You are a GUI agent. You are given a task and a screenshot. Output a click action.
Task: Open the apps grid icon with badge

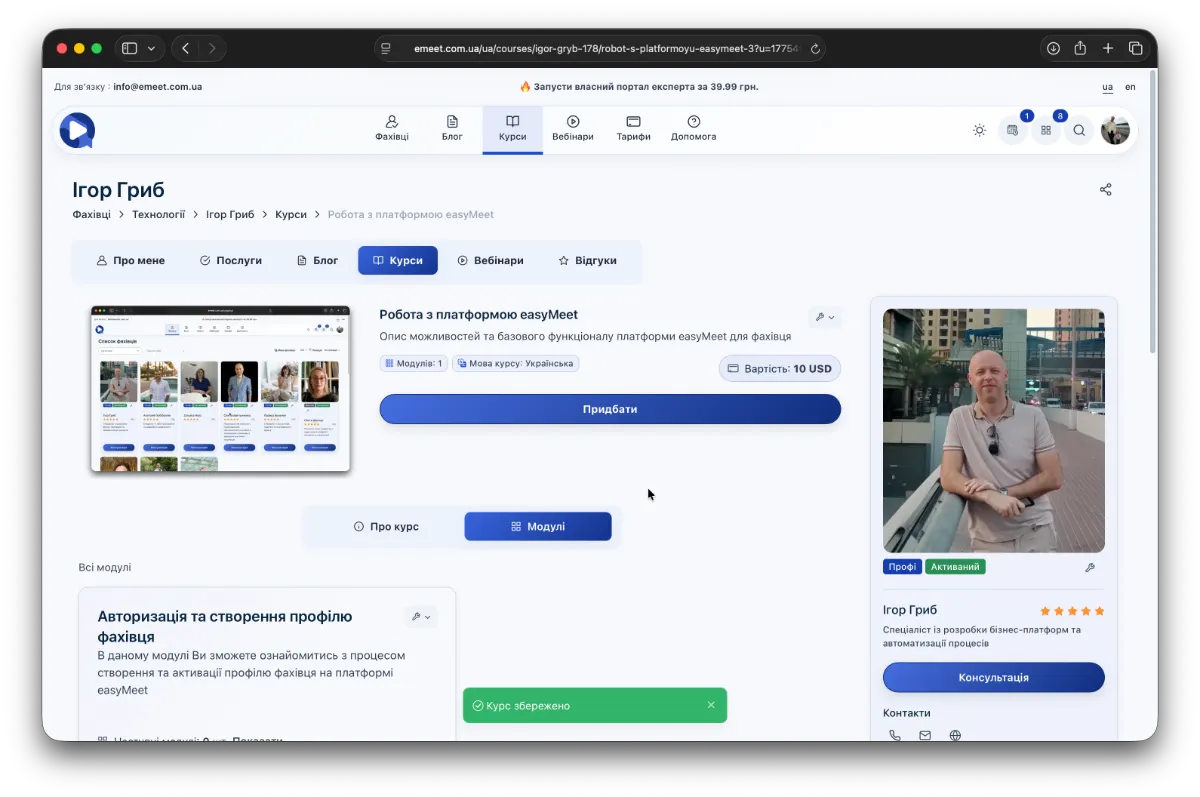[x=1046, y=130]
